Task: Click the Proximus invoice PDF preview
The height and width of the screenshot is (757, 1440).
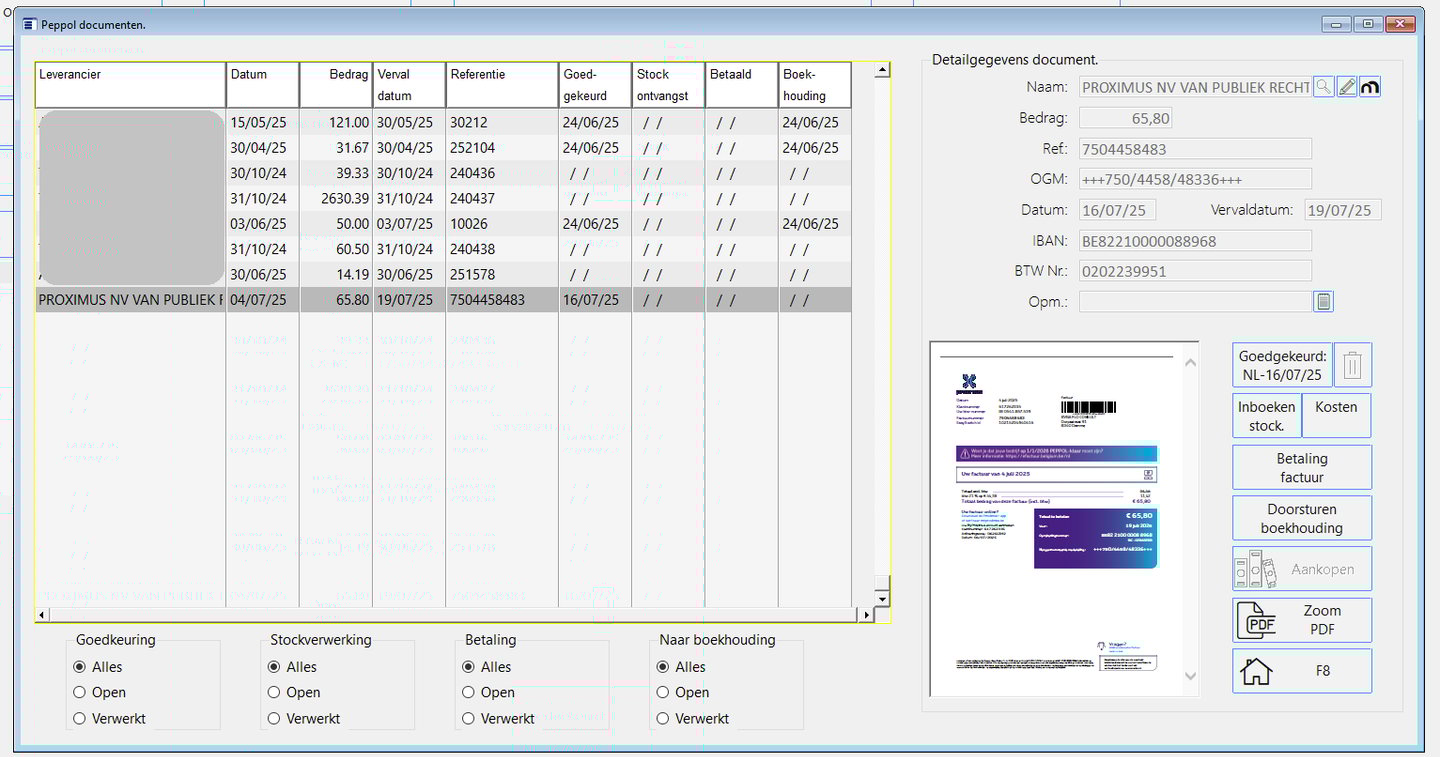Action: point(1056,519)
